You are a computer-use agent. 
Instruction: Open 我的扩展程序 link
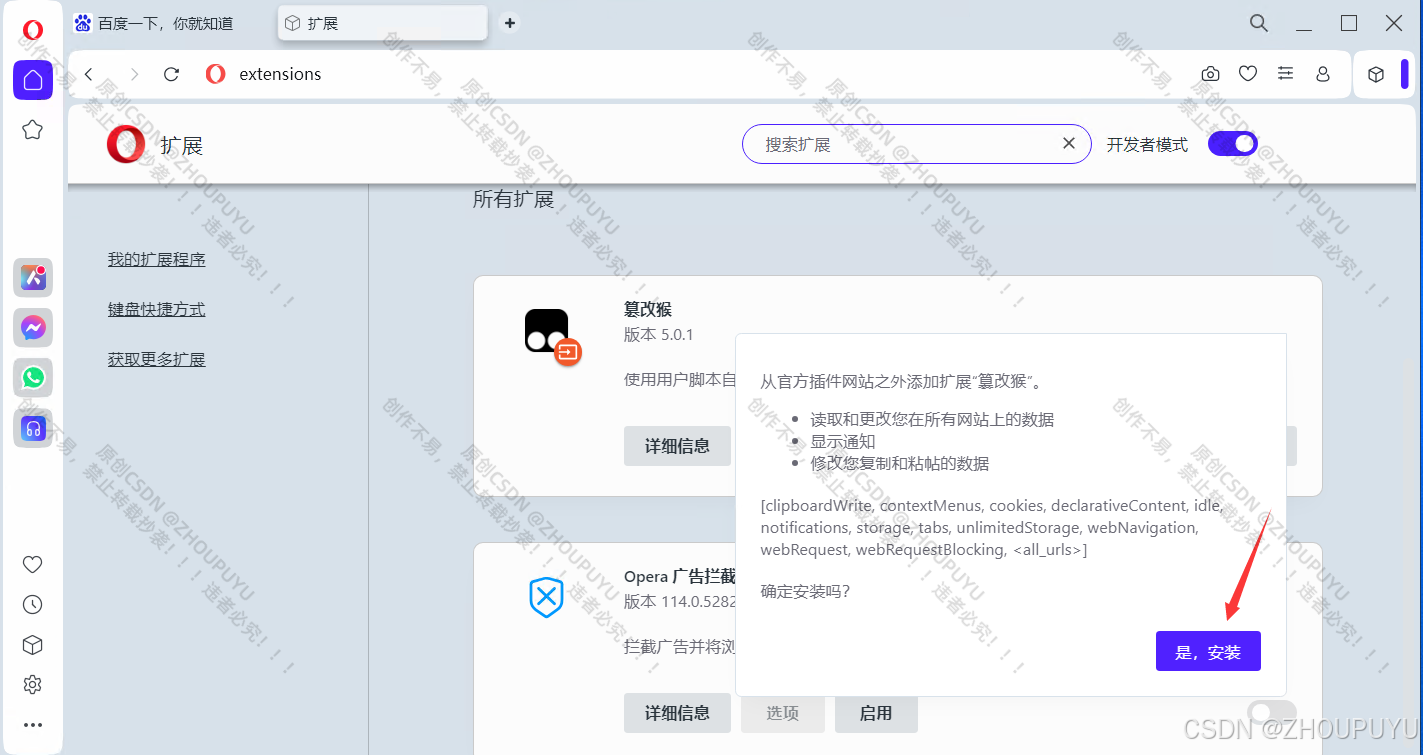[157, 260]
